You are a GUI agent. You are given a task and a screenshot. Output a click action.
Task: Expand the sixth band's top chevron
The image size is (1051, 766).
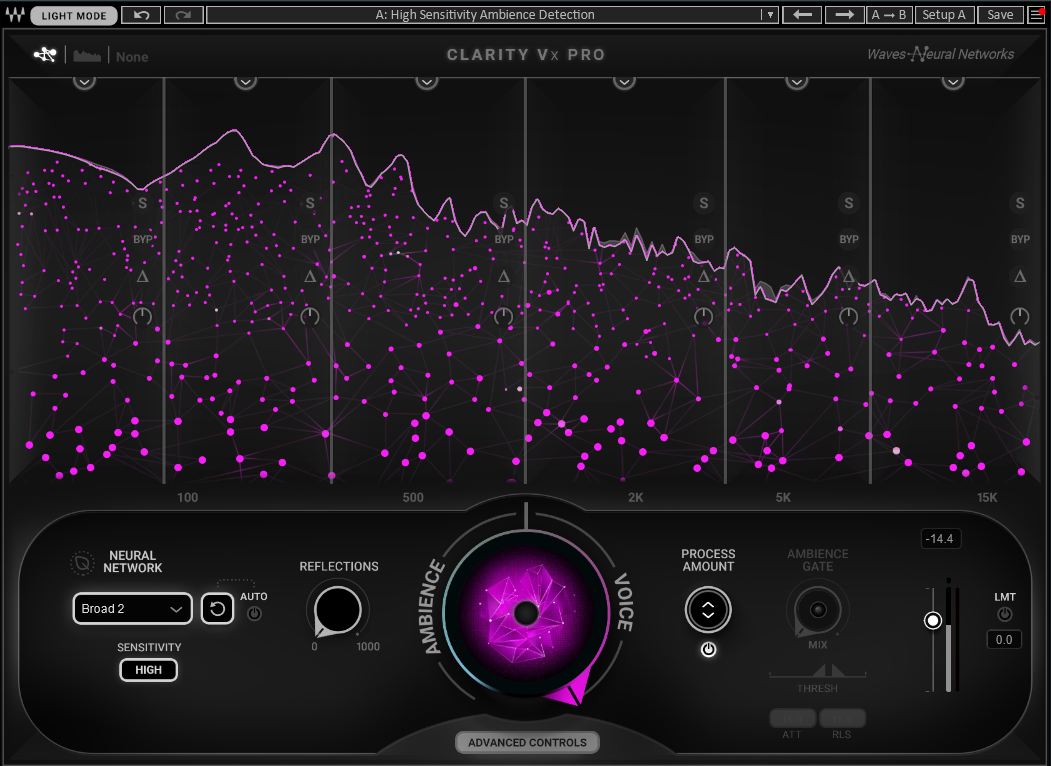pos(952,82)
